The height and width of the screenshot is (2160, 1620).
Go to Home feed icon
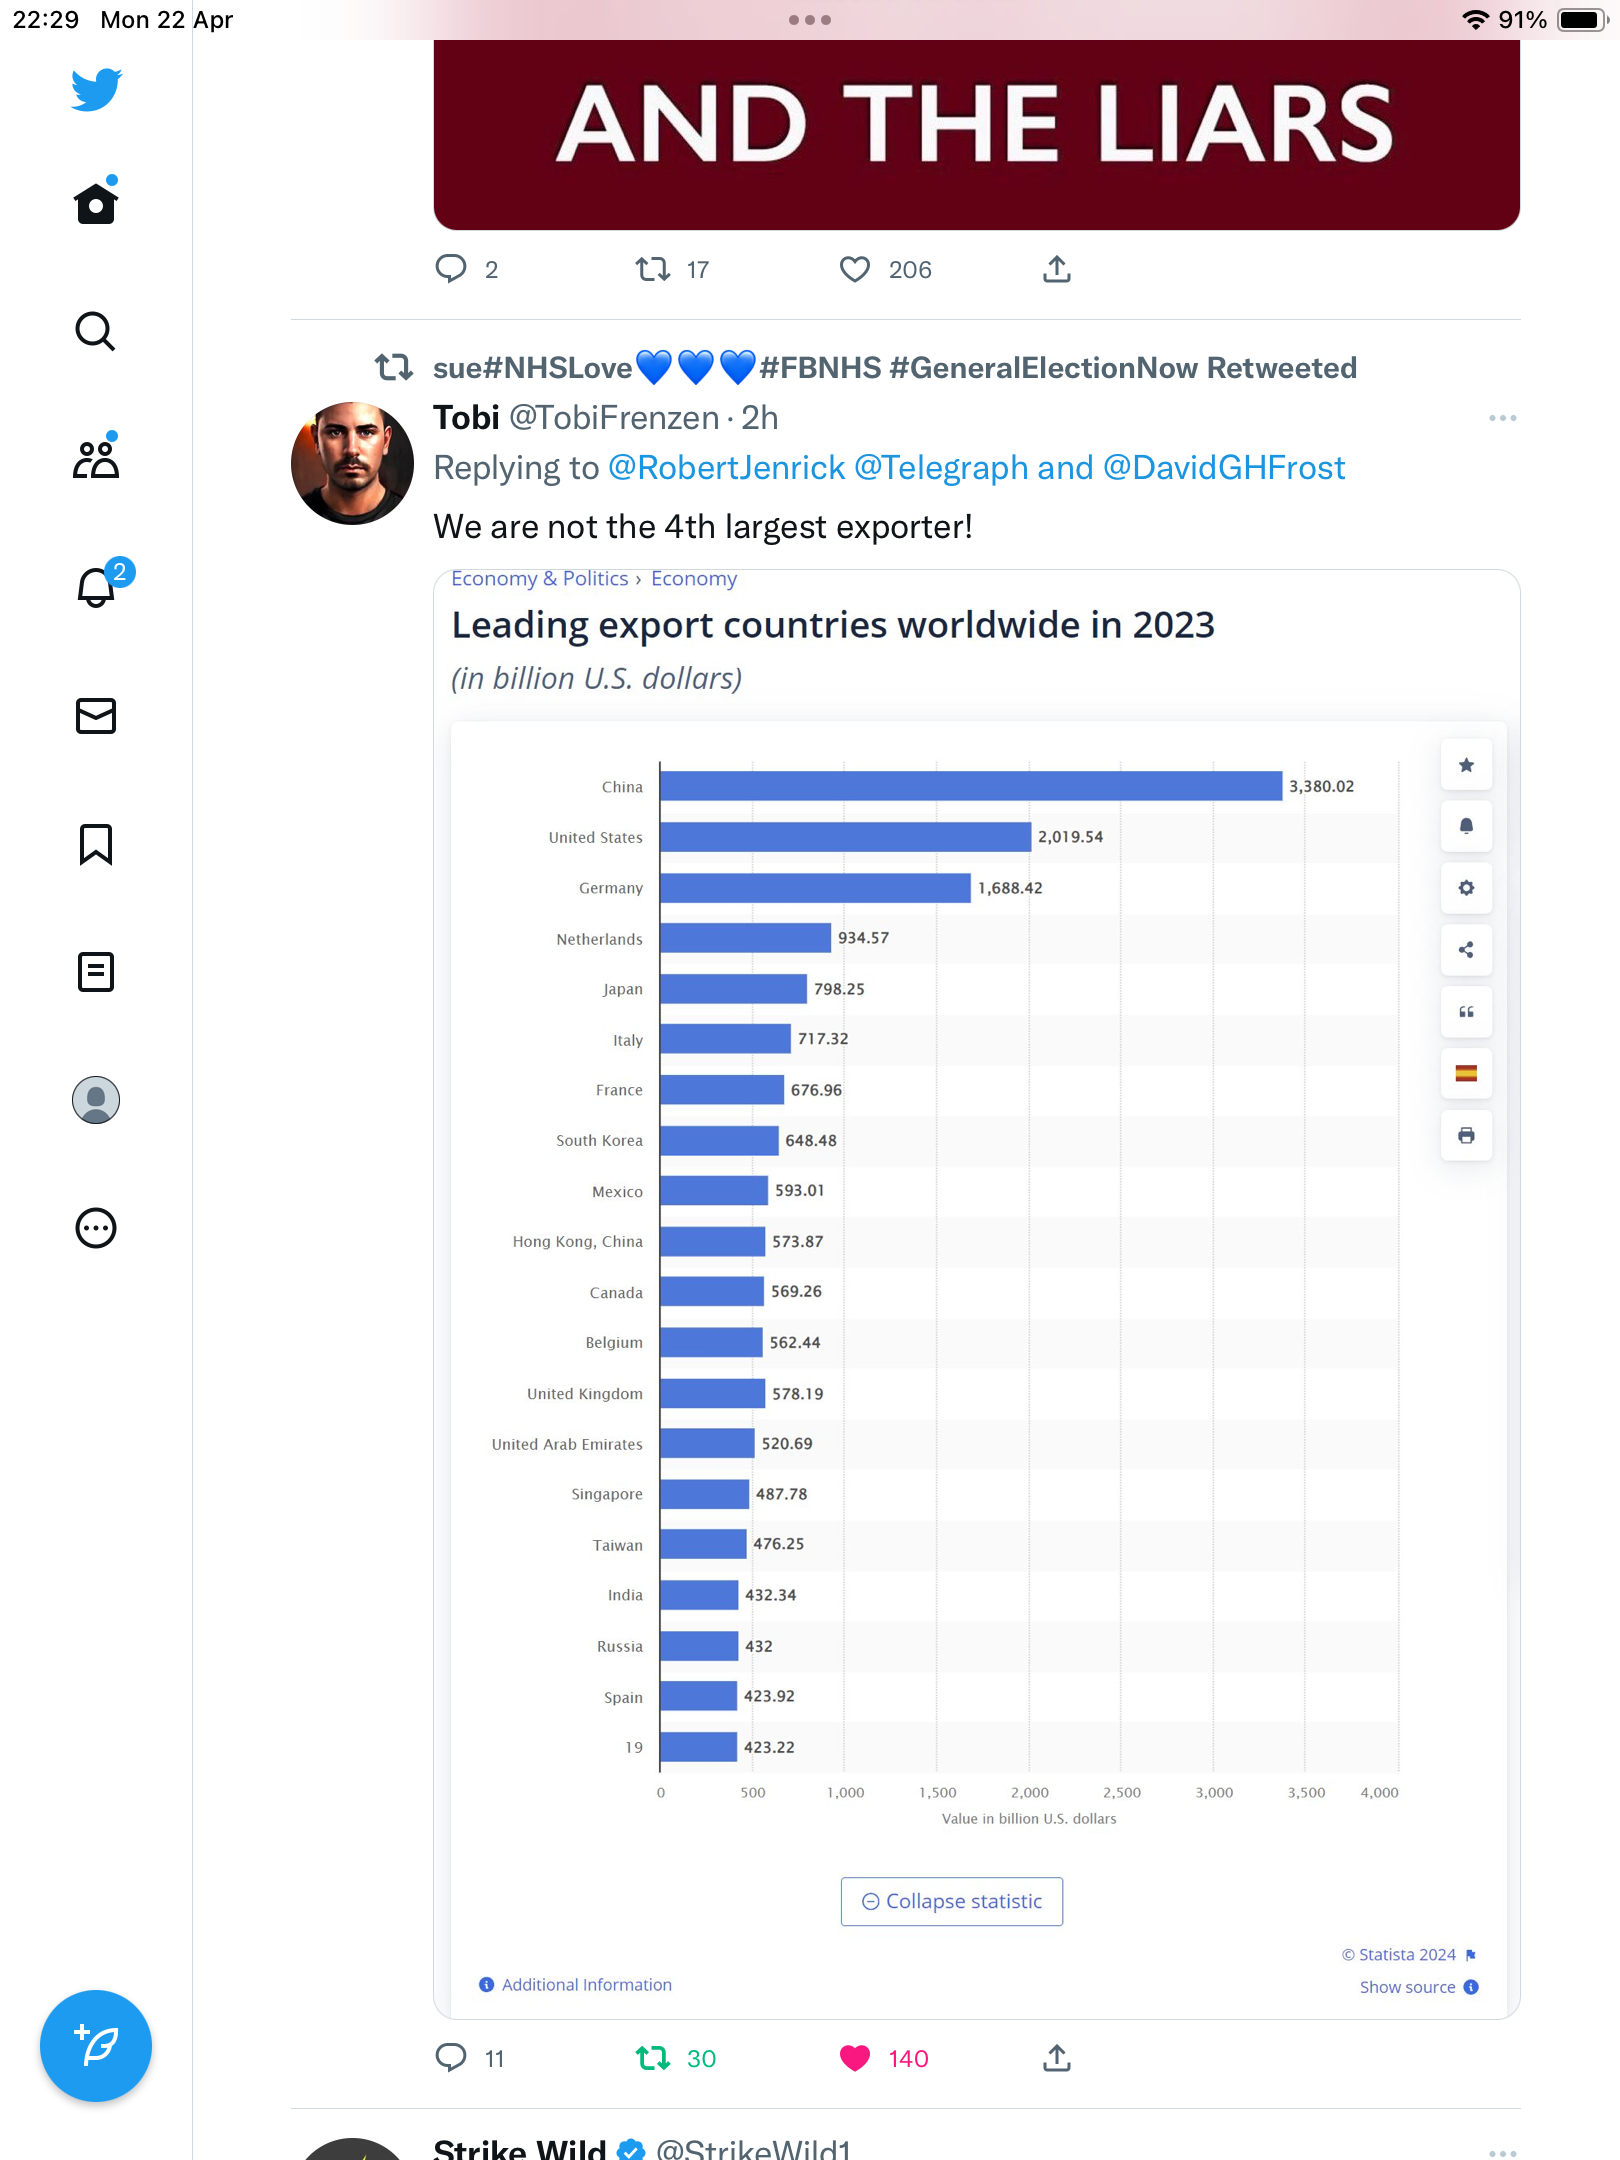click(96, 202)
